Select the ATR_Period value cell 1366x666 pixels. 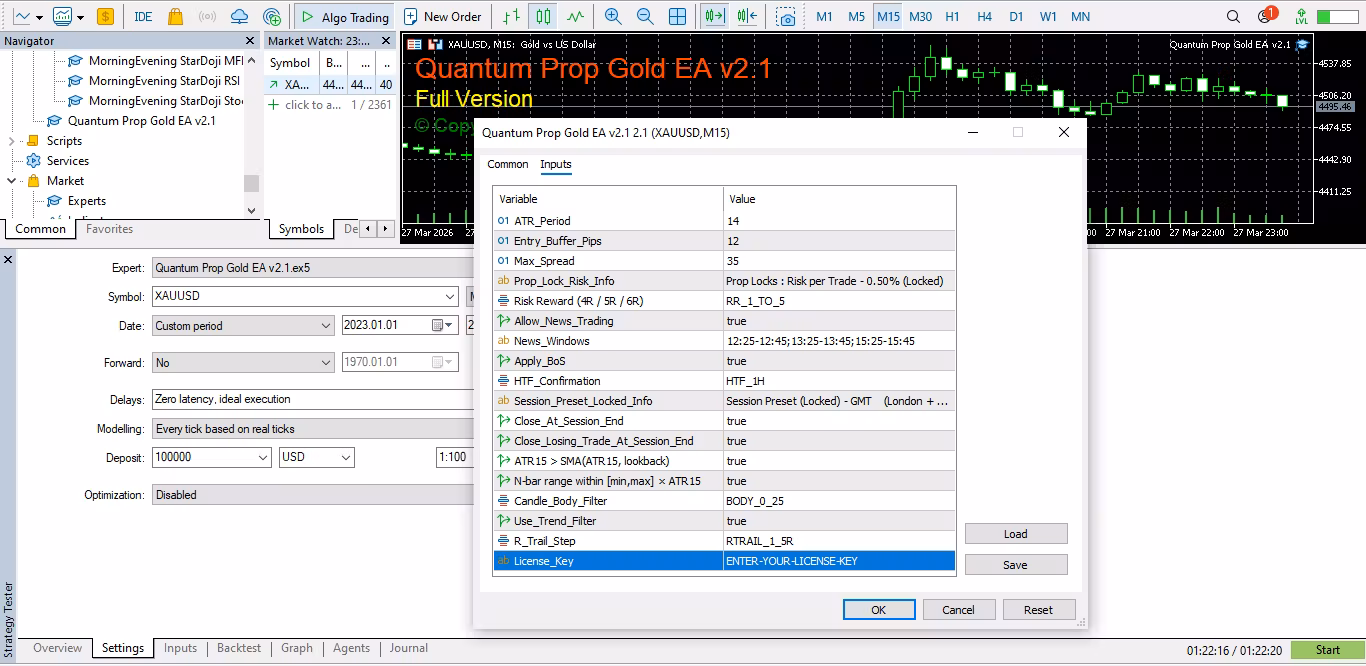[839, 221]
